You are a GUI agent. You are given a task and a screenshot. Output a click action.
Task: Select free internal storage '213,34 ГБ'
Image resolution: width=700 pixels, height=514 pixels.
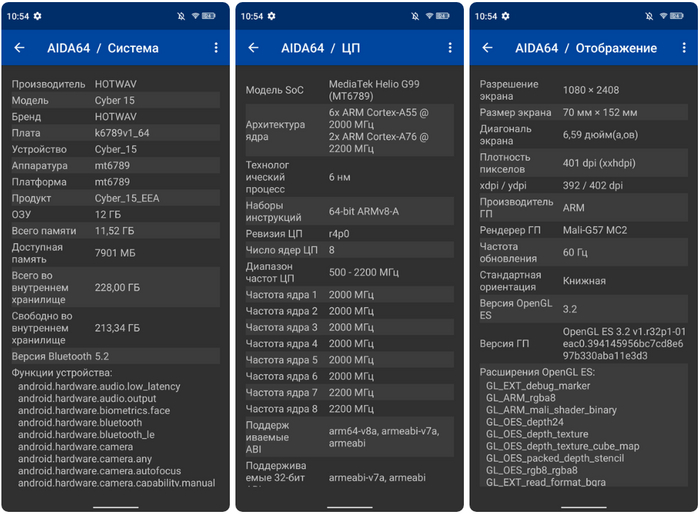117,328
